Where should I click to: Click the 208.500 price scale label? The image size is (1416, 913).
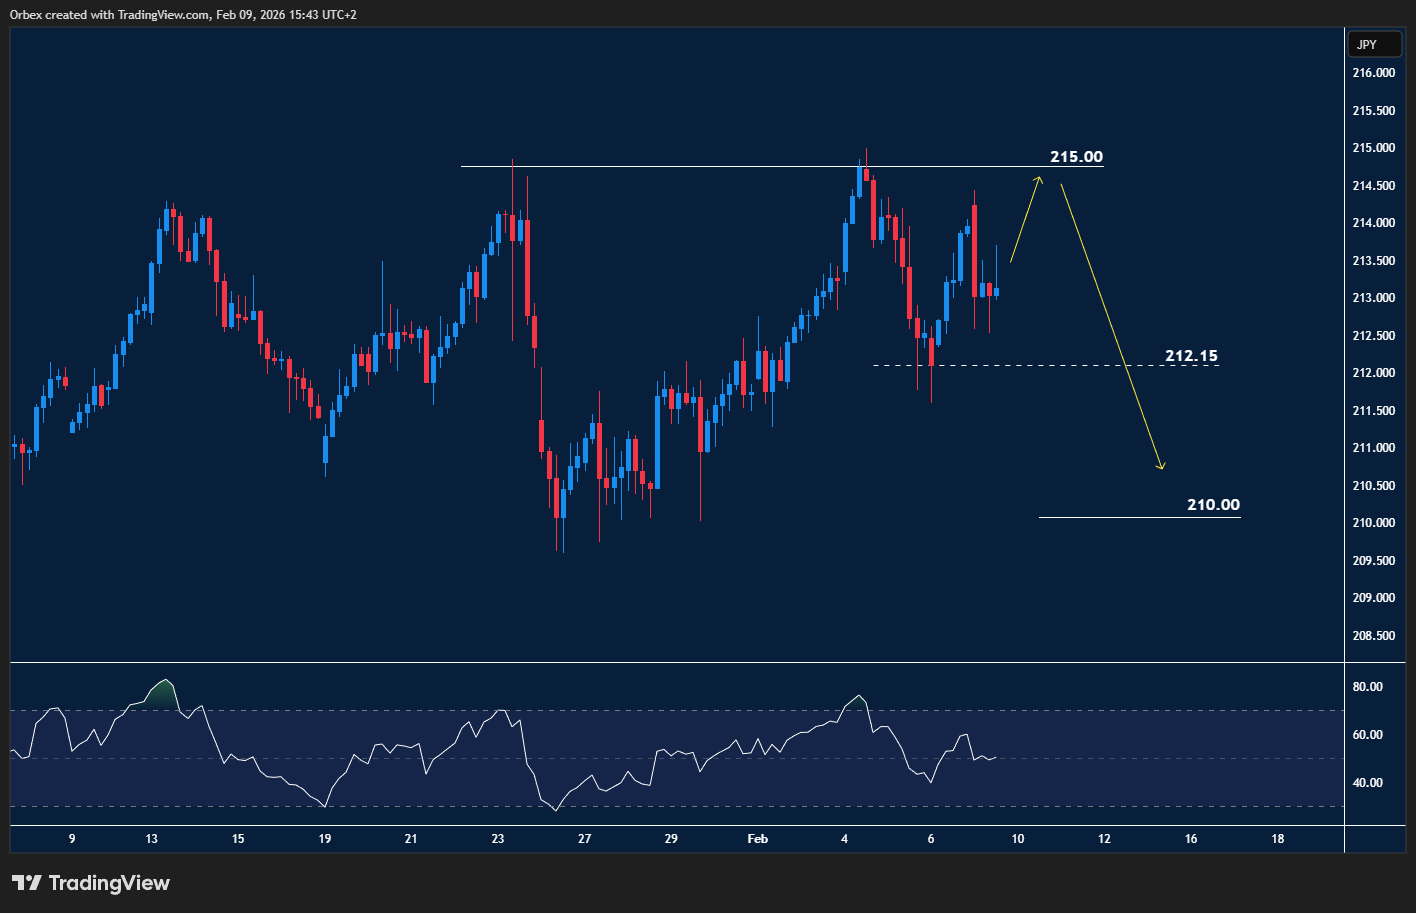pos(1373,636)
